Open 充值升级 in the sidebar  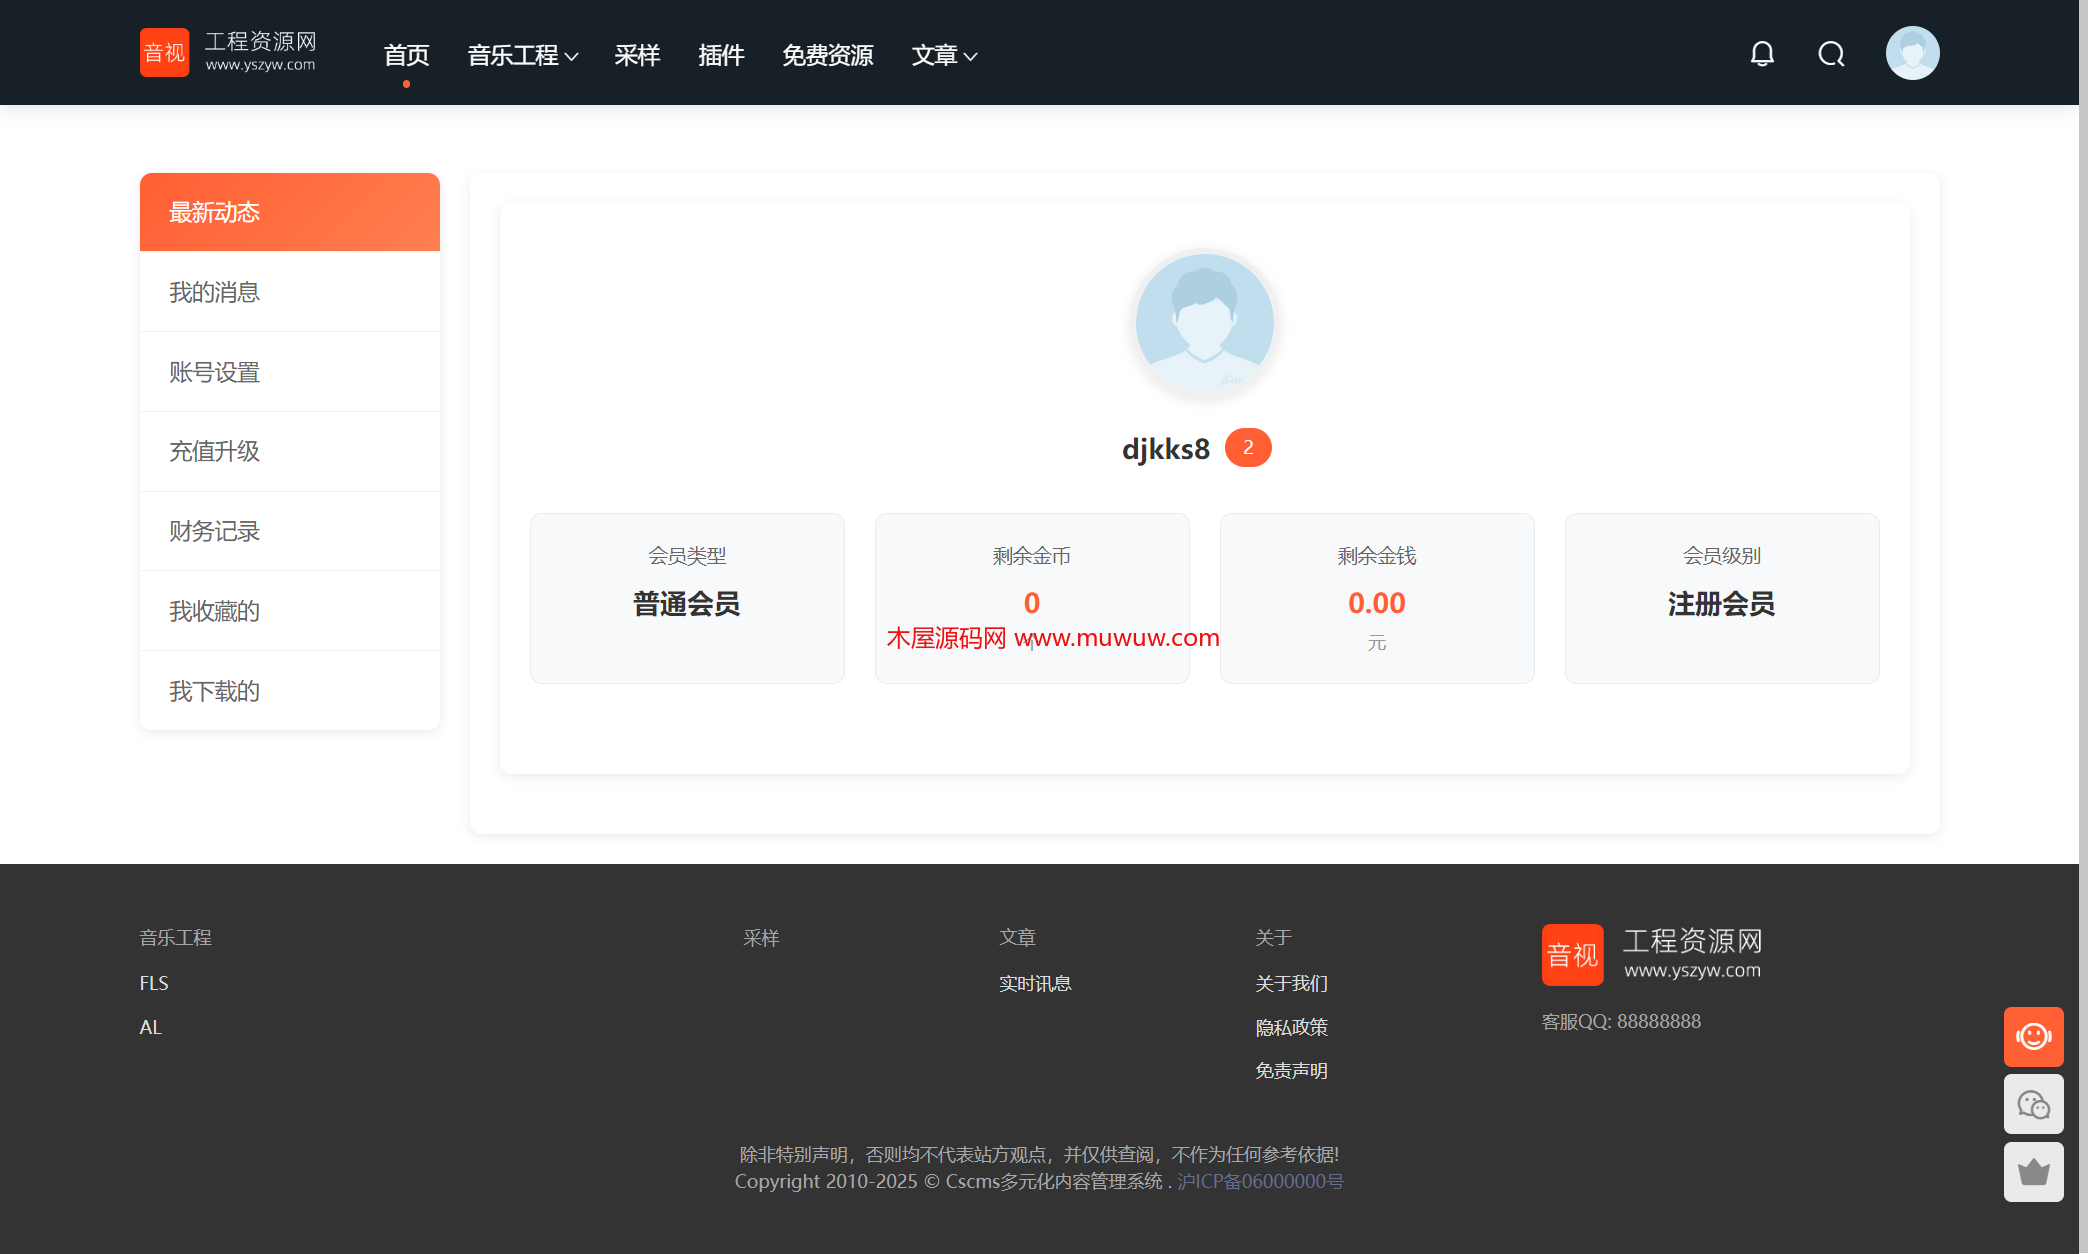215,451
